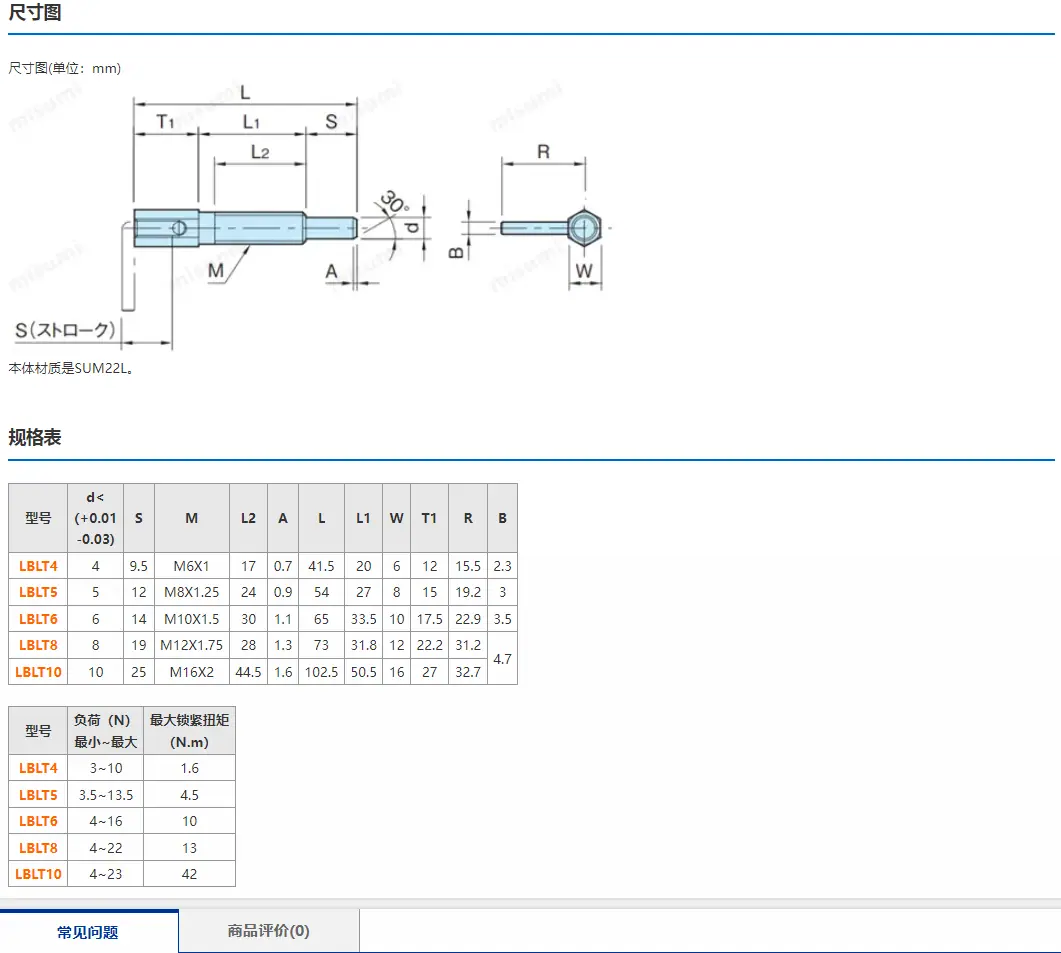
Task: Click LBLT8 in the dimensions table
Action: click(x=38, y=645)
